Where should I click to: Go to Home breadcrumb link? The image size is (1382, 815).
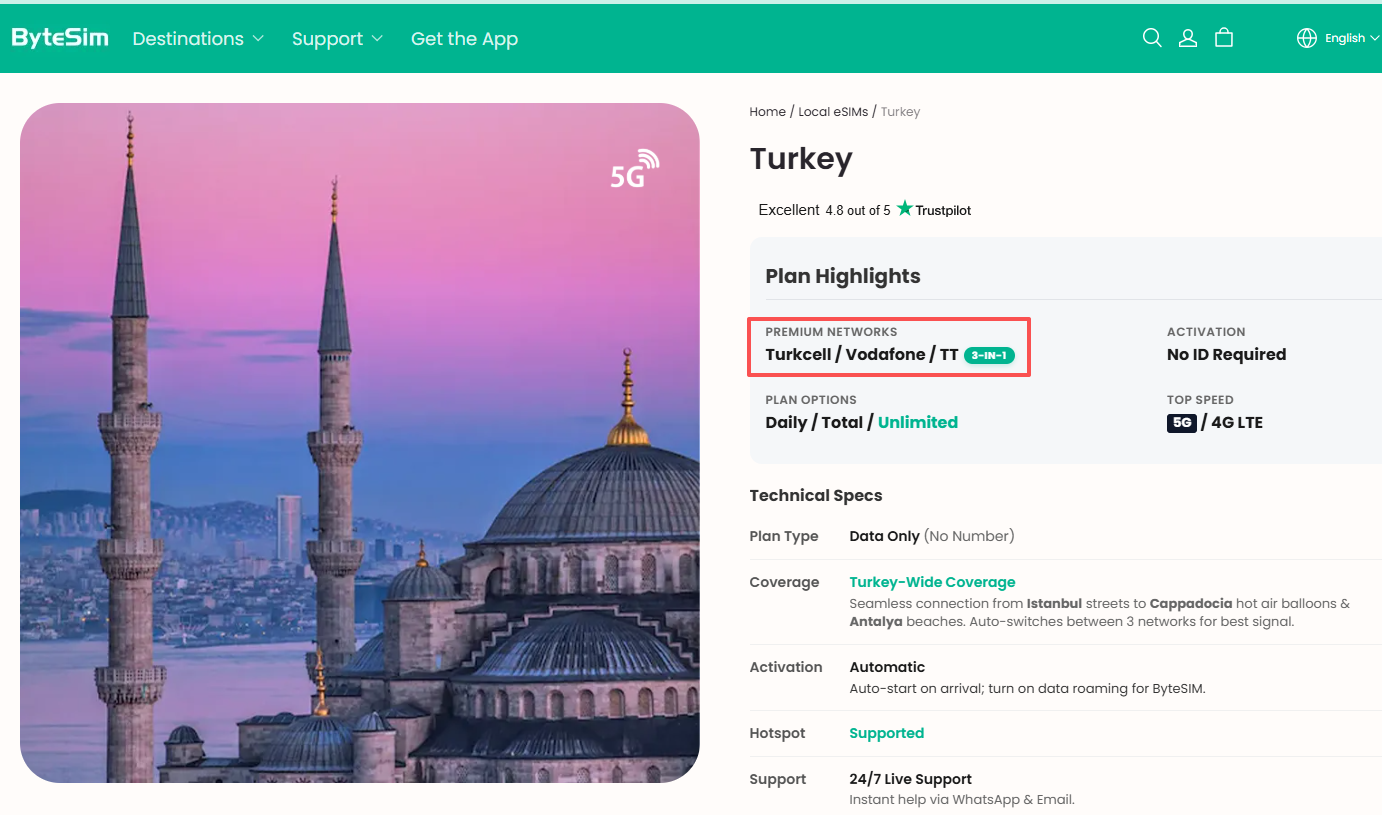tap(767, 112)
